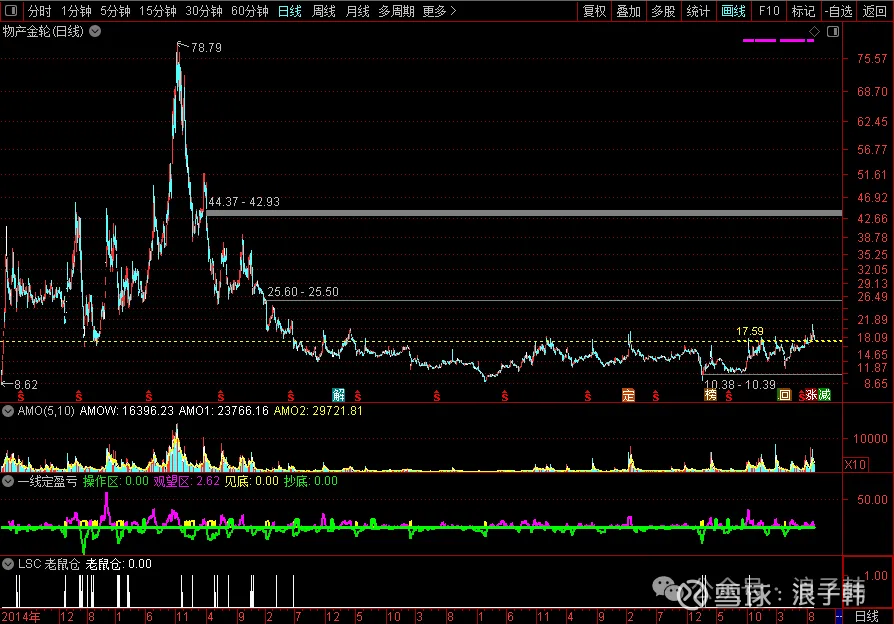Click the 解 event marker icon
894x624 pixels.
tap(339, 395)
